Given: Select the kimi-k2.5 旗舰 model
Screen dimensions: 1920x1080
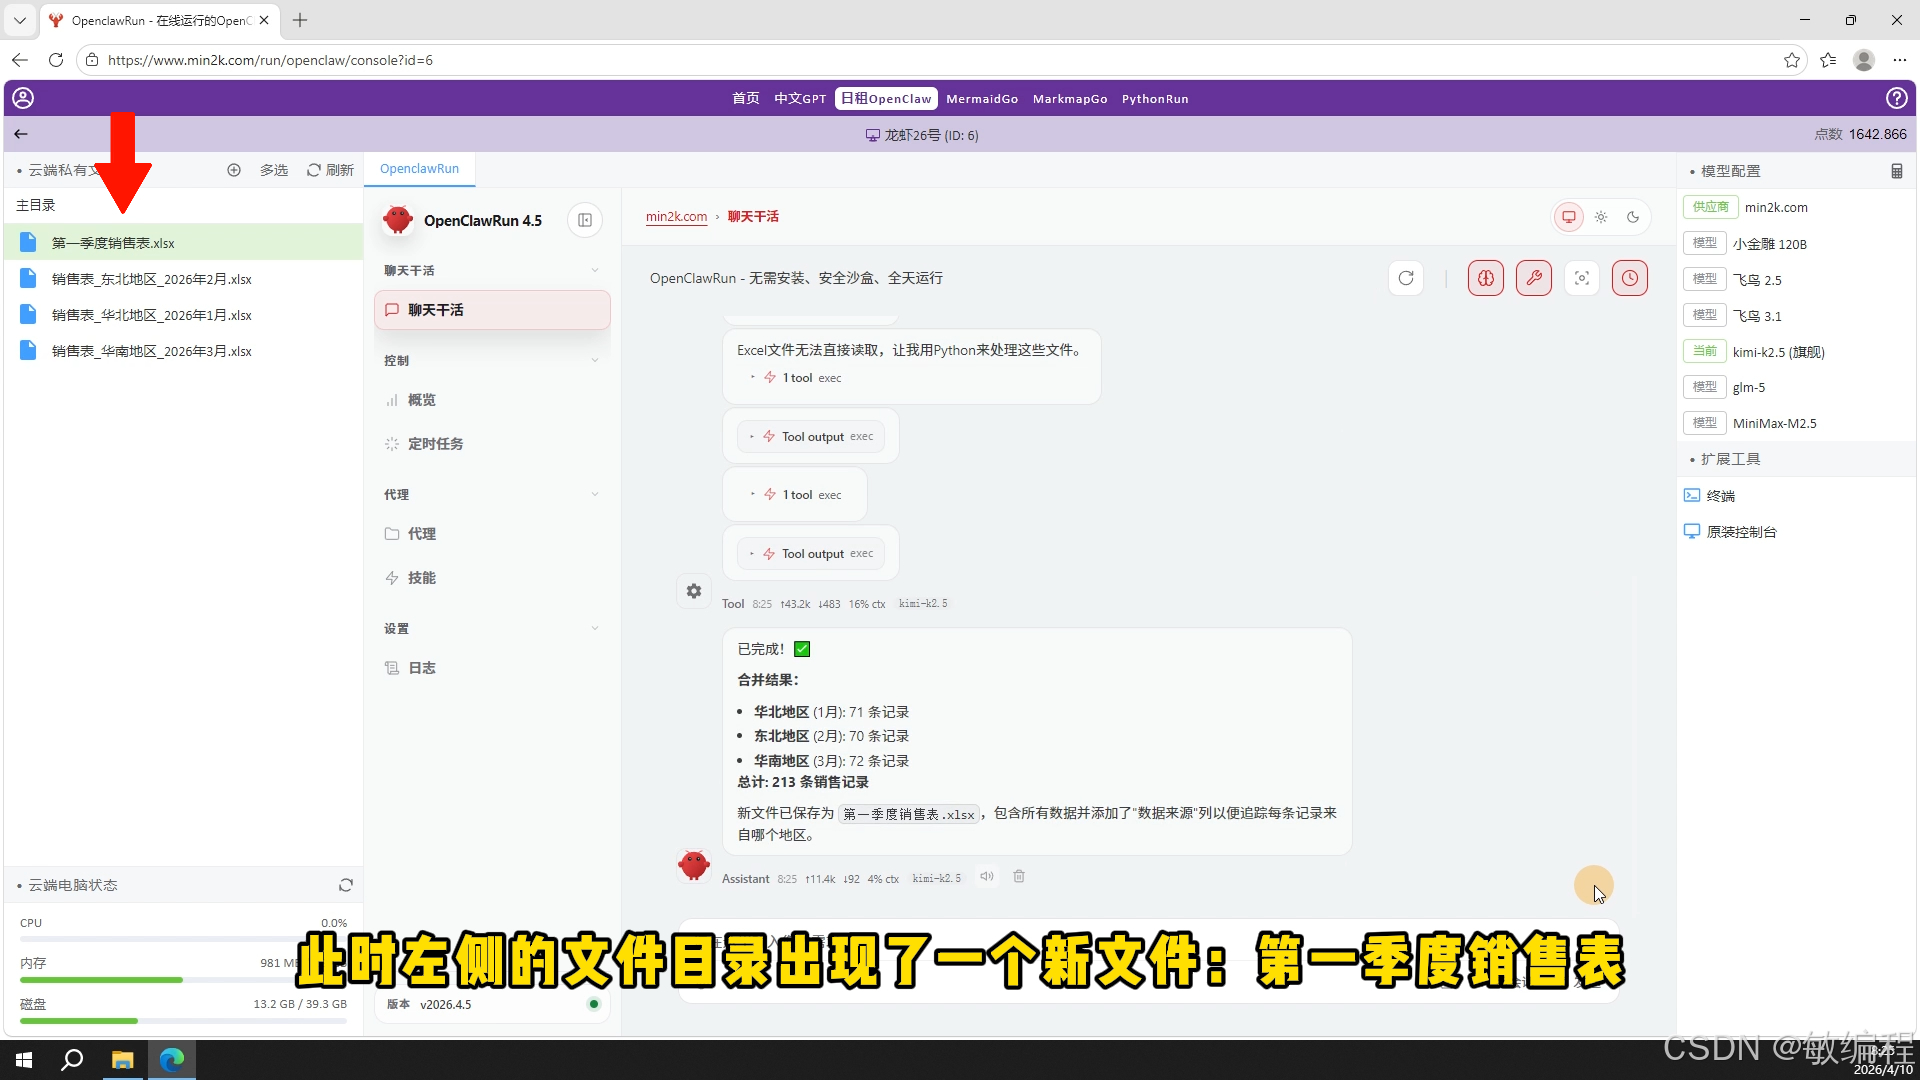Looking at the screenshot, I should (x=1779, y=351).
